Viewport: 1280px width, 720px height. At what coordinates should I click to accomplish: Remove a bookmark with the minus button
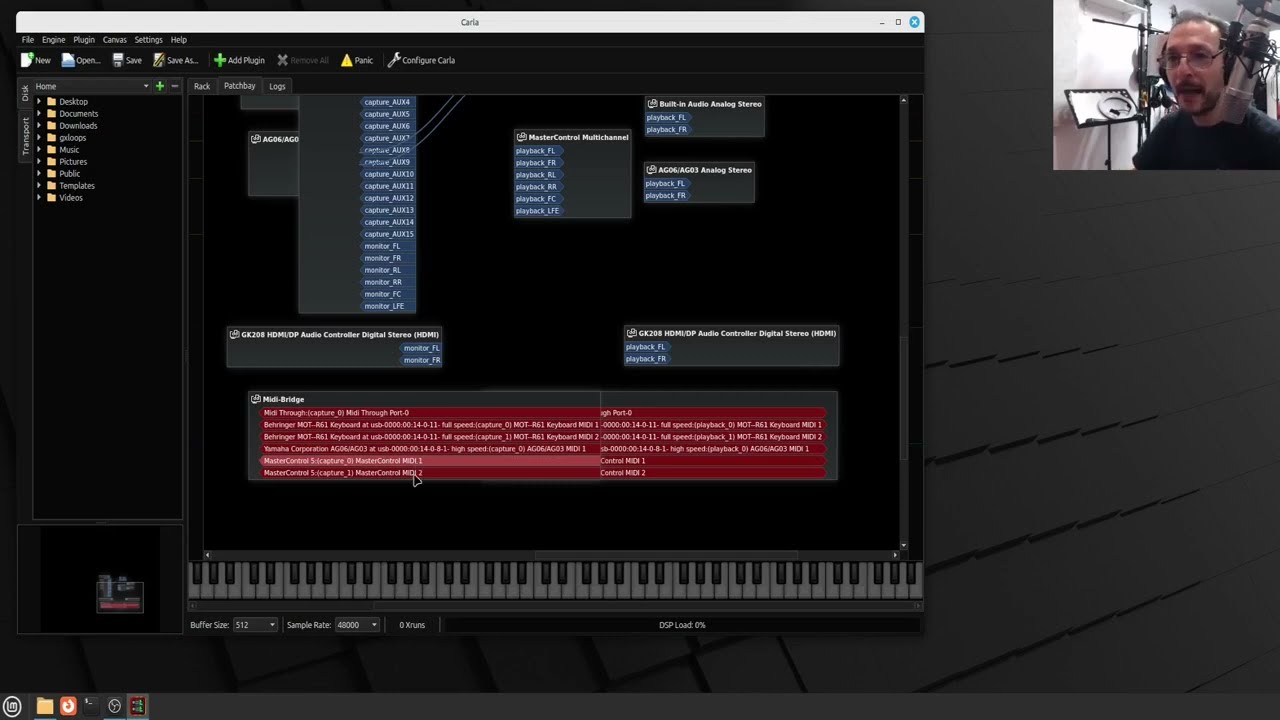click(174, 86)
